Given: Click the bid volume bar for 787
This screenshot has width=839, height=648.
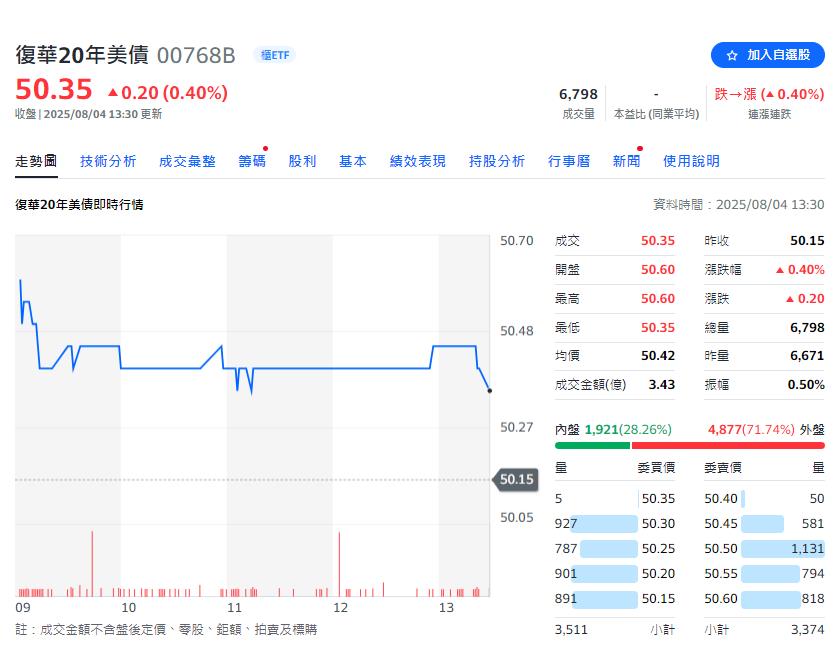Looking at the screenshot, I should [x=609, y=548].
